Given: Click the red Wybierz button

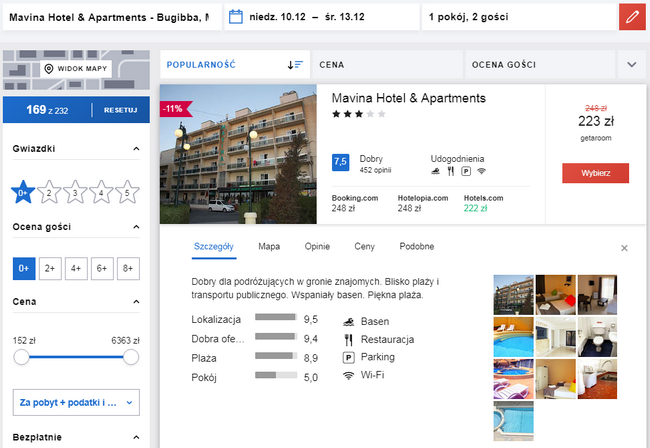Looking at the screenshot, I should (595, 173).
